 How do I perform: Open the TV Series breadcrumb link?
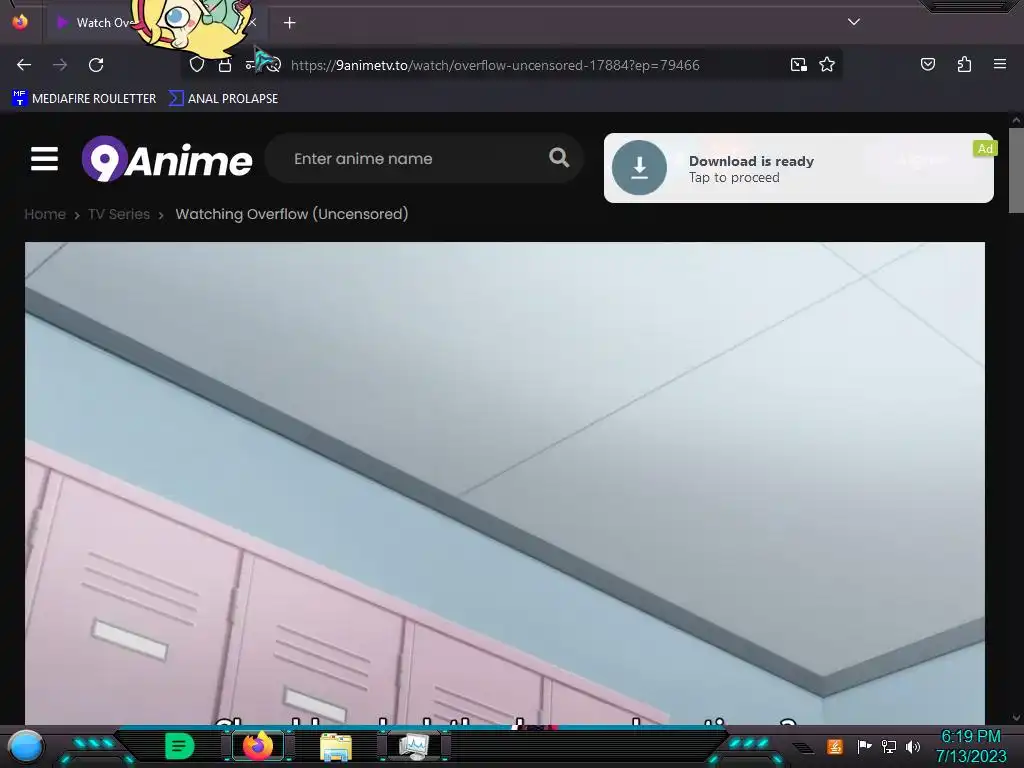[x=119, y=214]
